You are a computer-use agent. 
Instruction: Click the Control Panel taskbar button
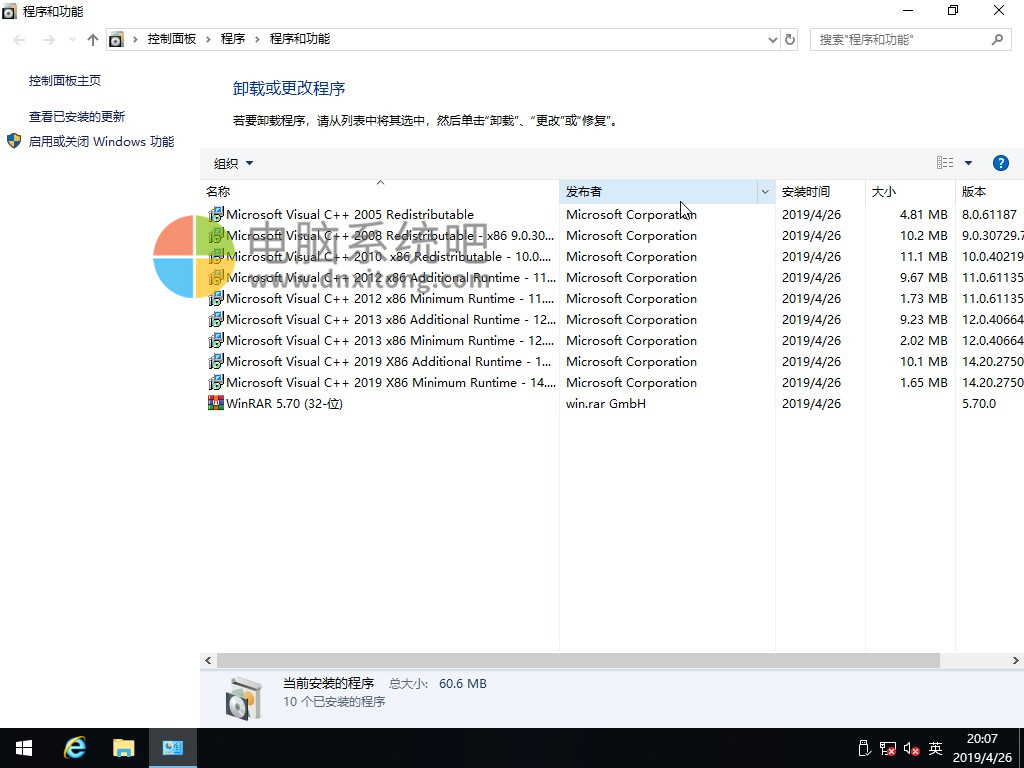(x=172, y=748)
